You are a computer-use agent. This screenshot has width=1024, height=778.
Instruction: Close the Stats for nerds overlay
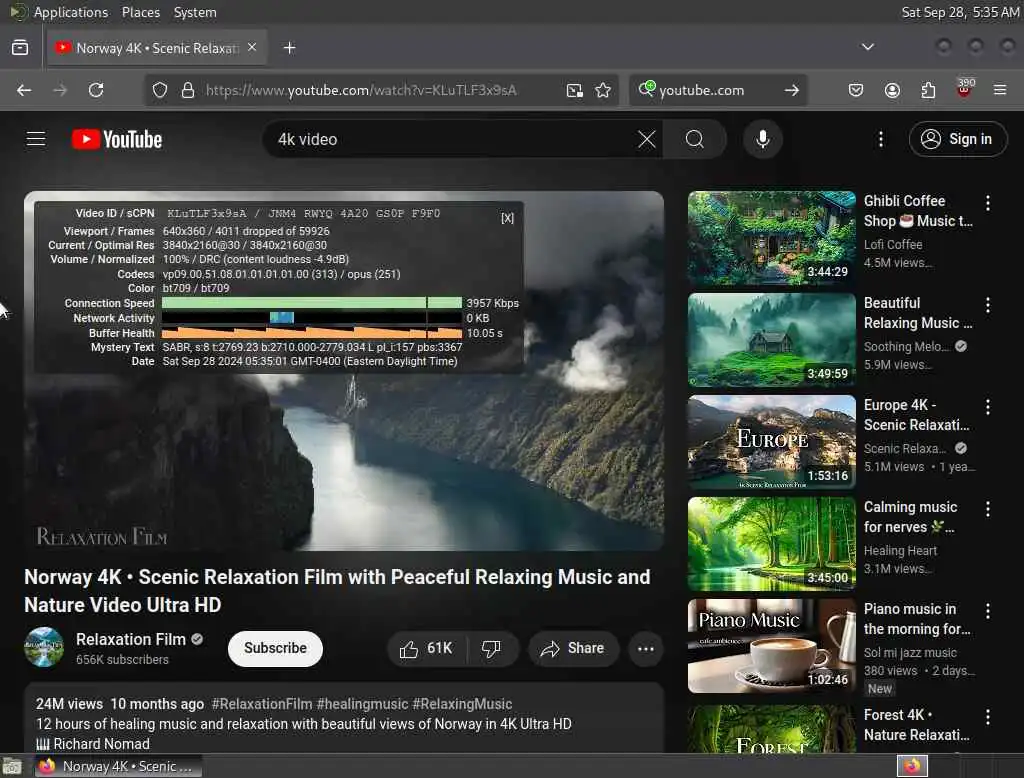coord(507,218)
